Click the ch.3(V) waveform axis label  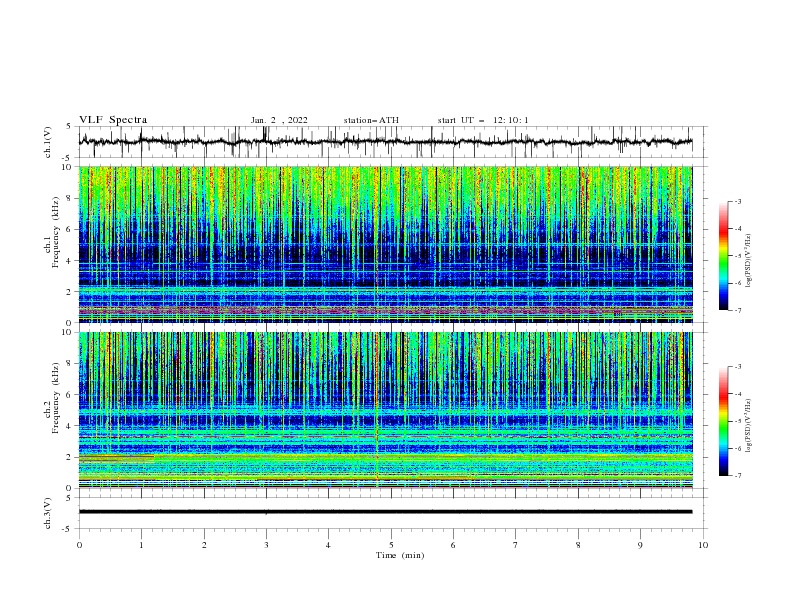(x=48, y=513)
